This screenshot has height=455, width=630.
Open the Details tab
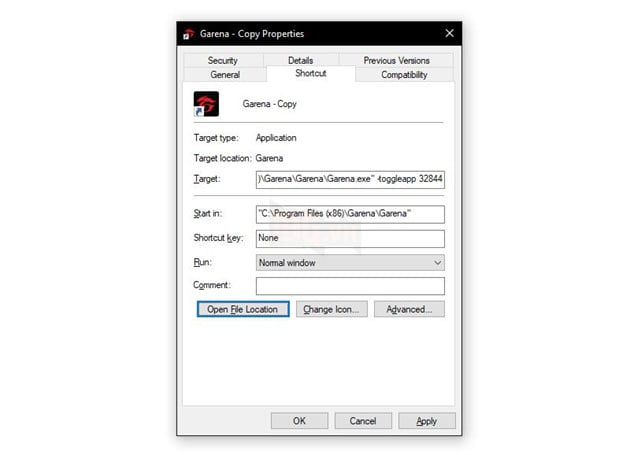[x=300, y=61]
